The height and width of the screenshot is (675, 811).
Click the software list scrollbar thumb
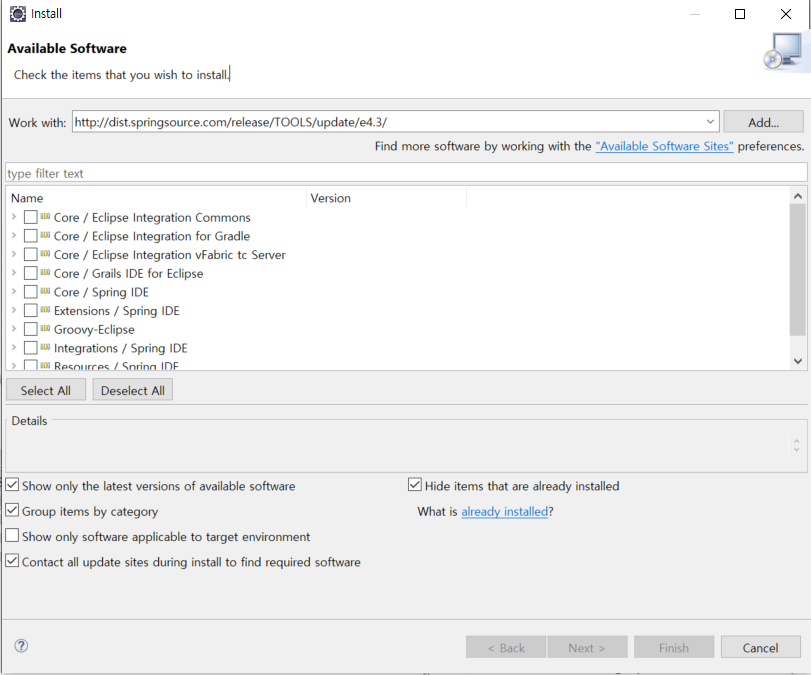[x=798, y=270]
